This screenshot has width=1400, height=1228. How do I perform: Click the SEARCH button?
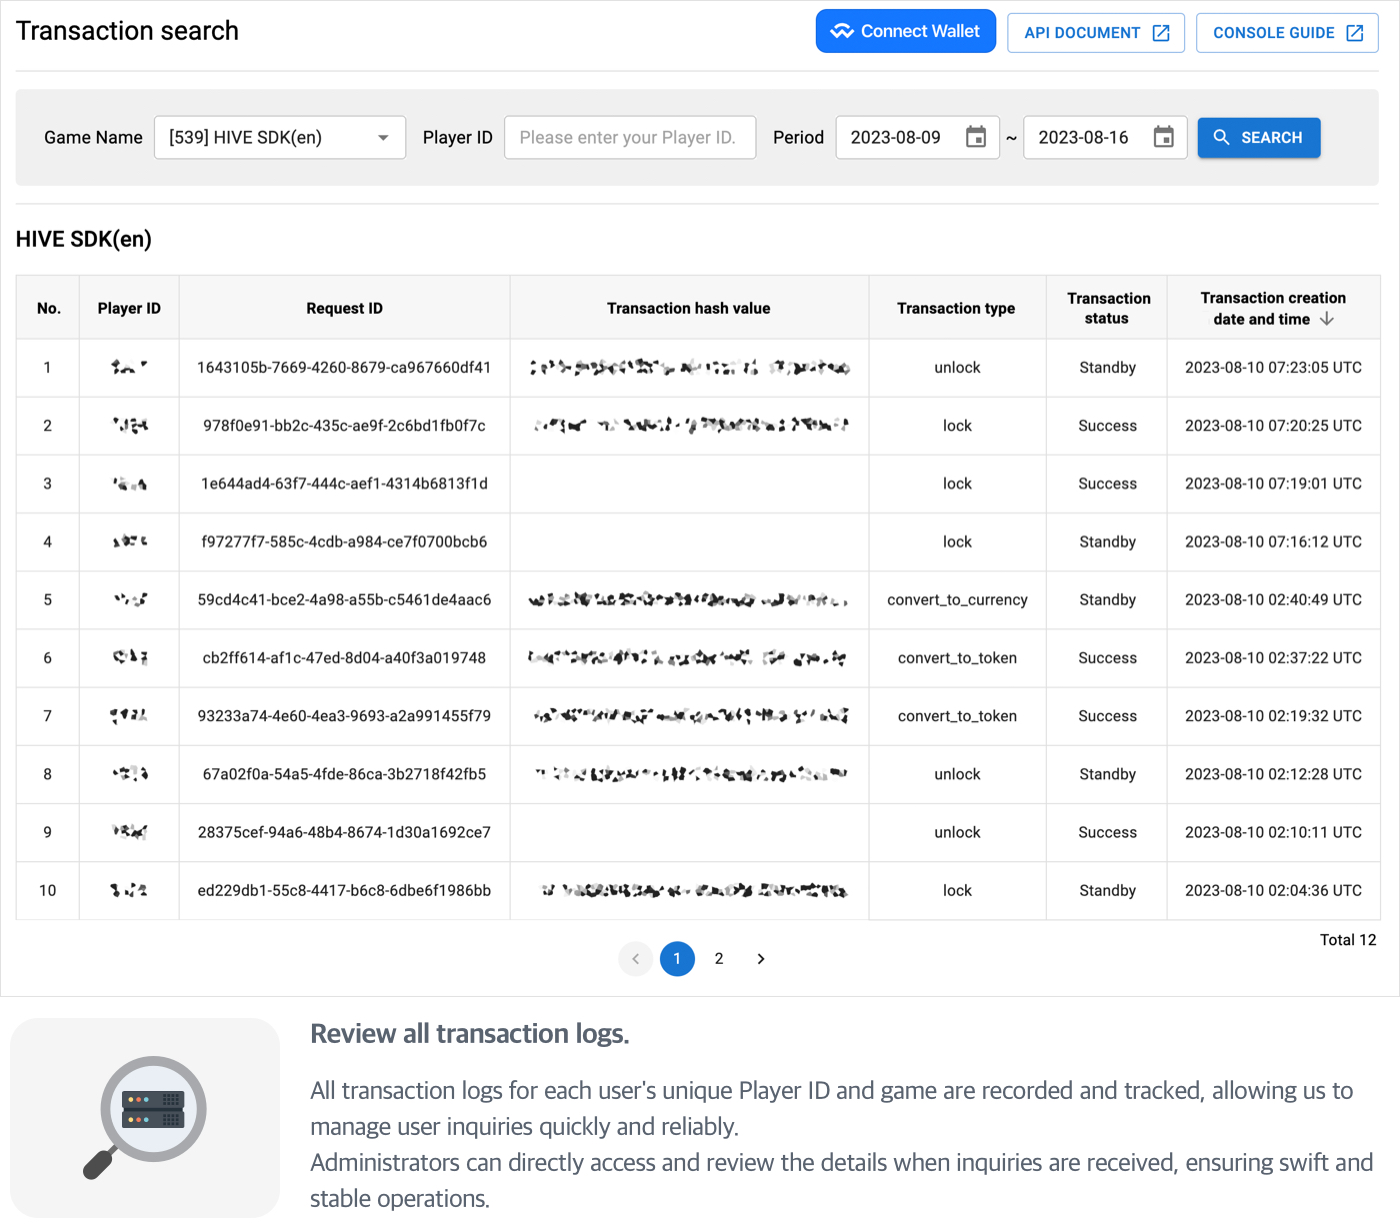pos(1259,137)
